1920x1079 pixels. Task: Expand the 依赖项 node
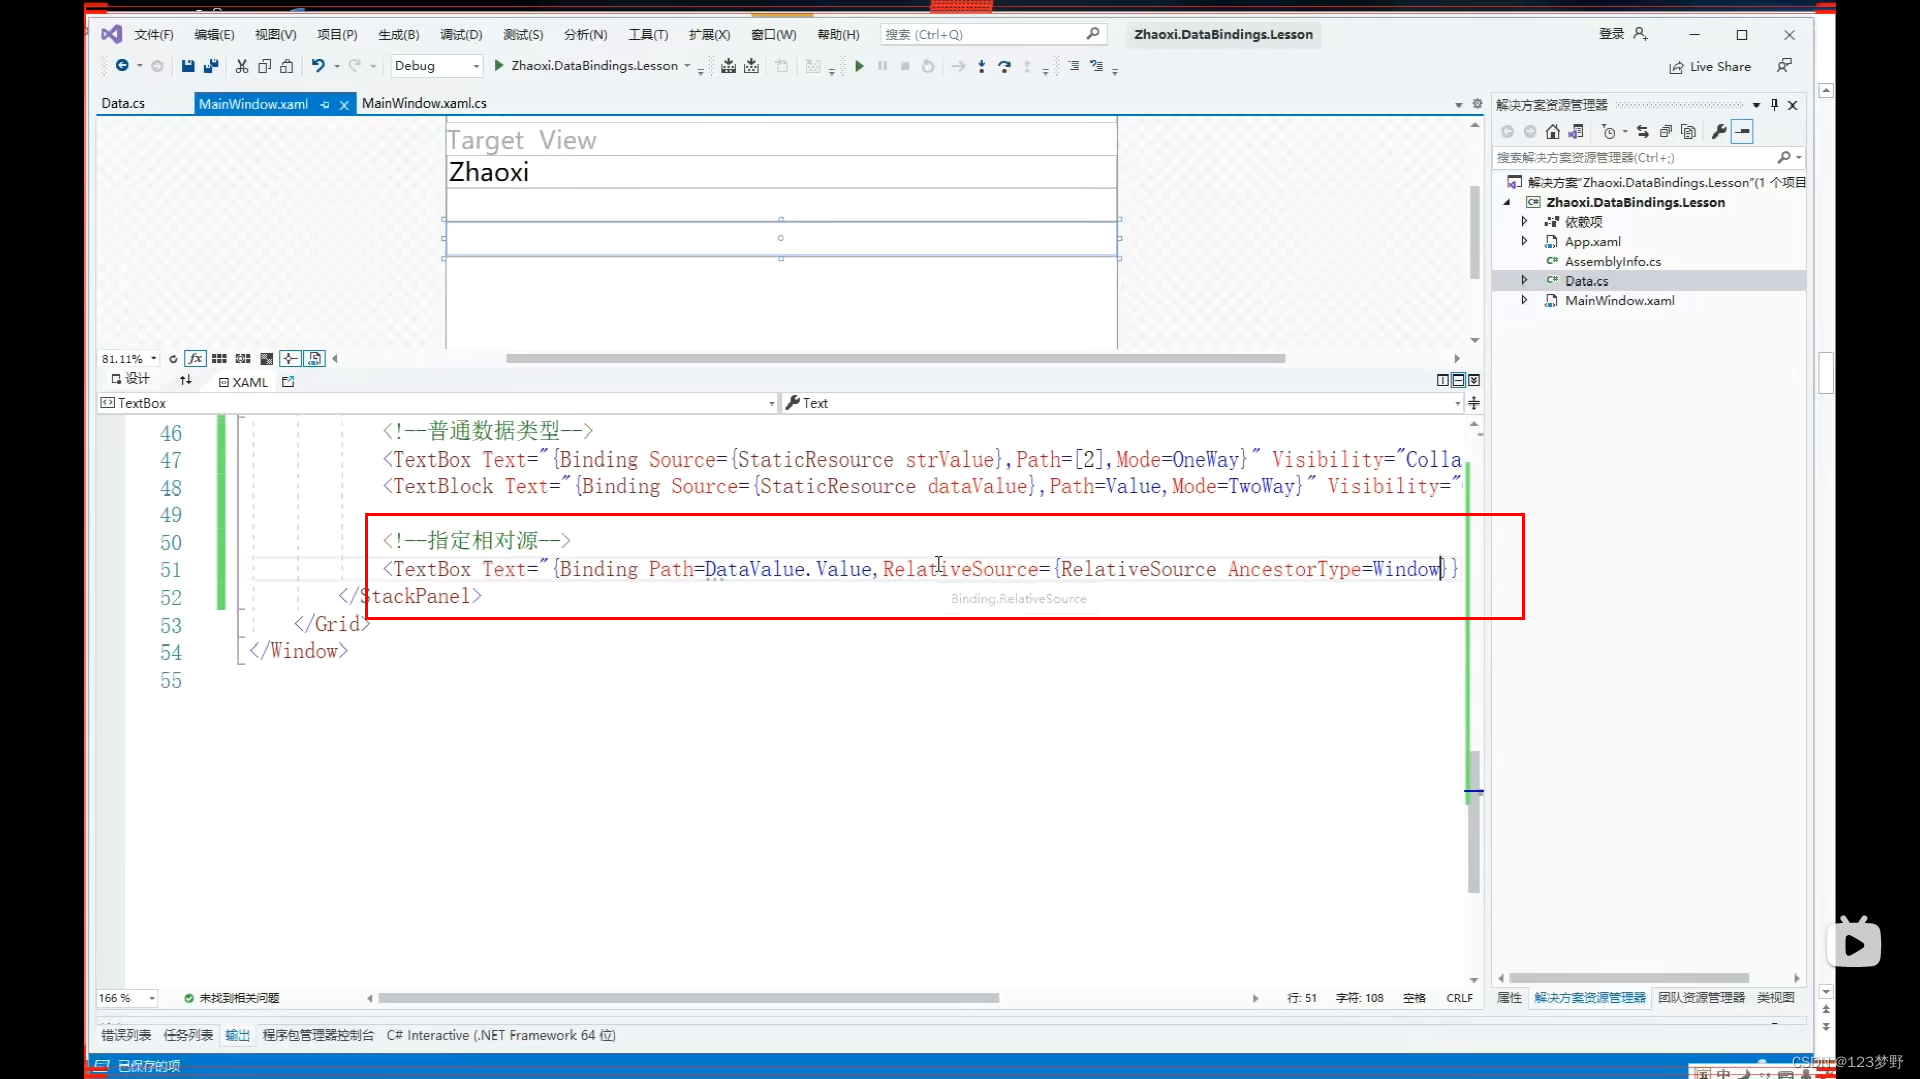[1524, 222]
